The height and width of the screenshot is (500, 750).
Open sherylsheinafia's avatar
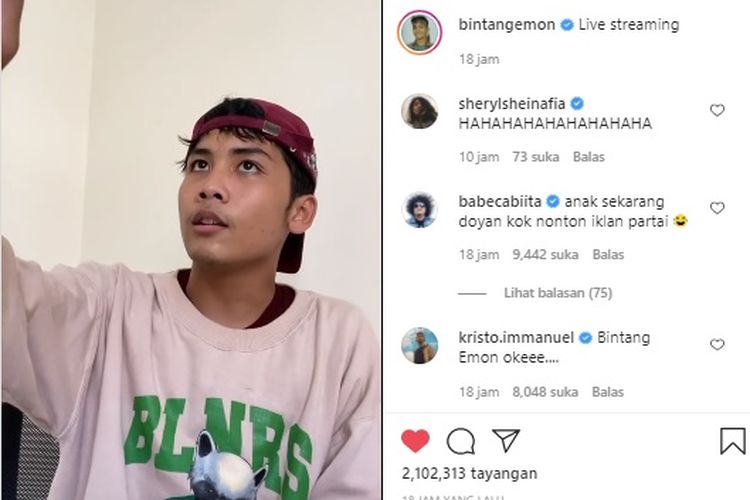(x=419, y=111)
